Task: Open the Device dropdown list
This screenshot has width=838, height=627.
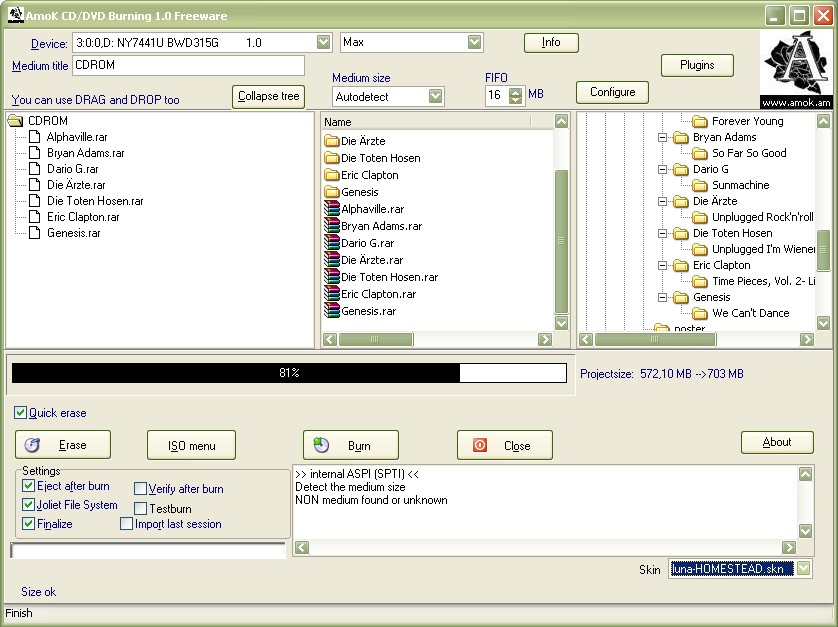Action: point(323,42)
